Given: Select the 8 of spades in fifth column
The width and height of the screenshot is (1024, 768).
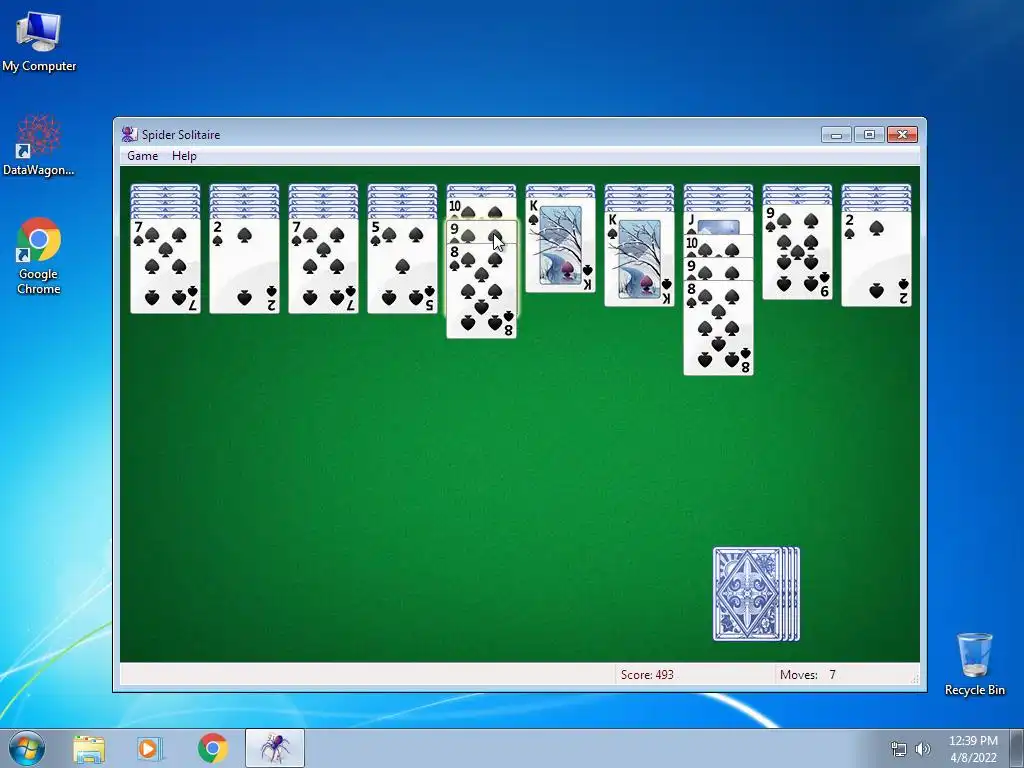Looking at the screenshot, I should click(481, 291).
